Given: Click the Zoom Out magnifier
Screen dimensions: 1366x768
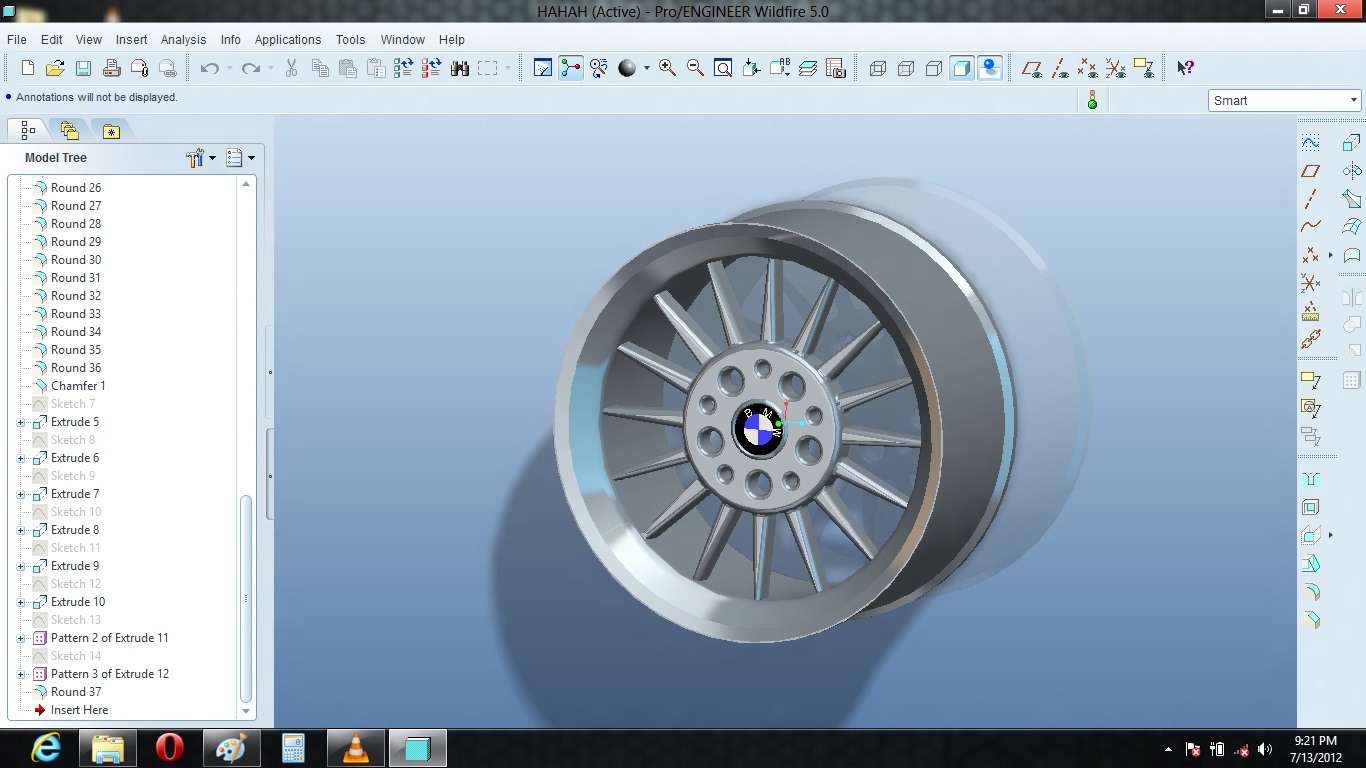Looking at the screenshot, I should tap(695, 68).
